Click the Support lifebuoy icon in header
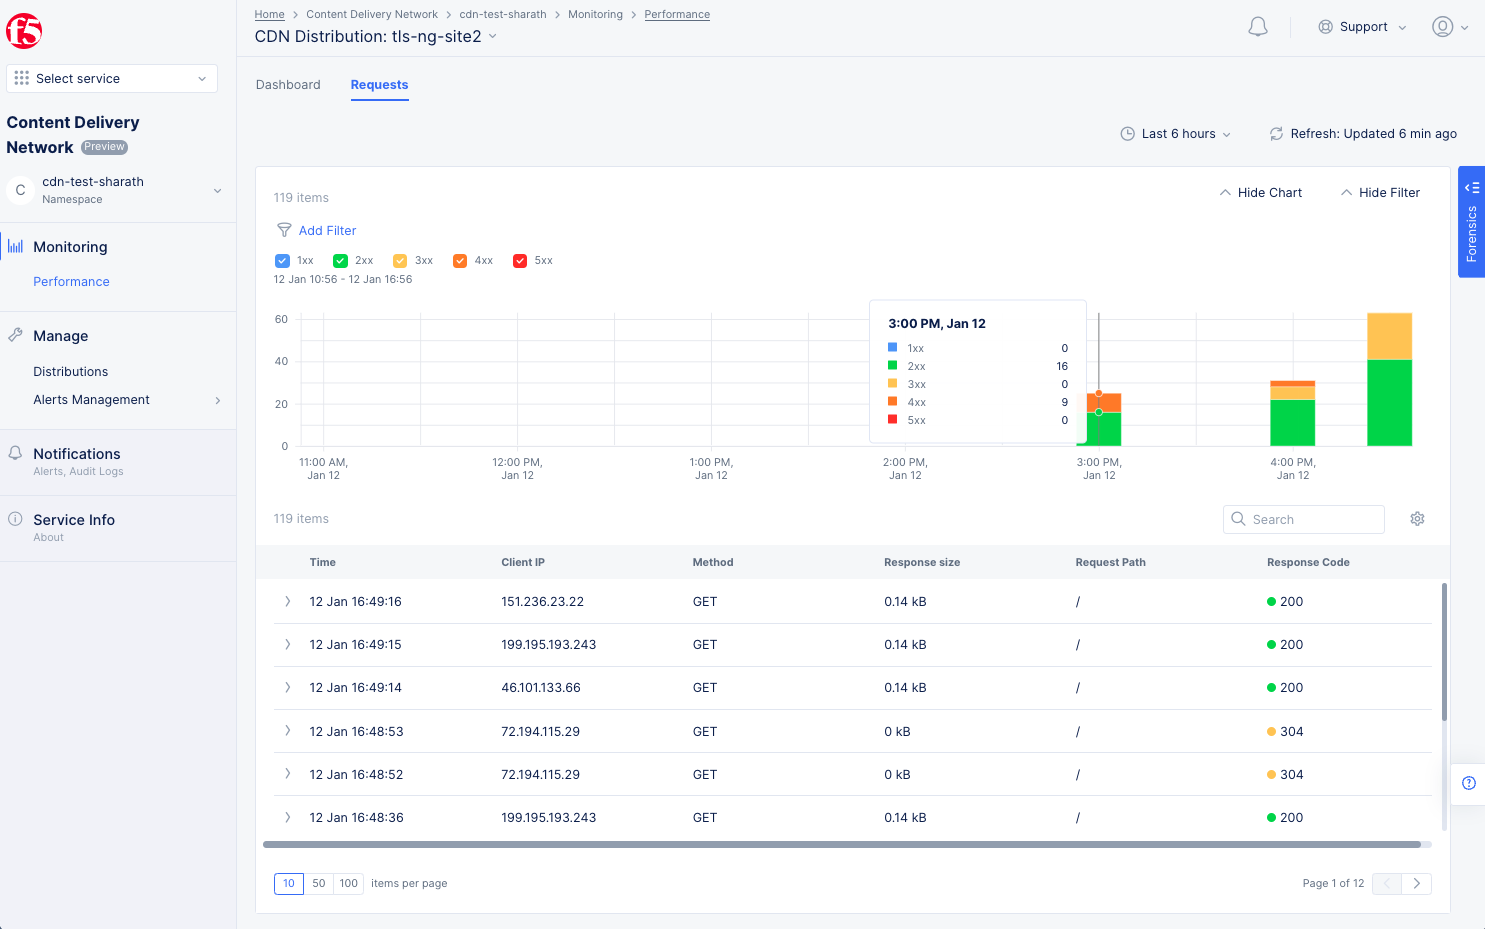 [x=1325, y=27]
